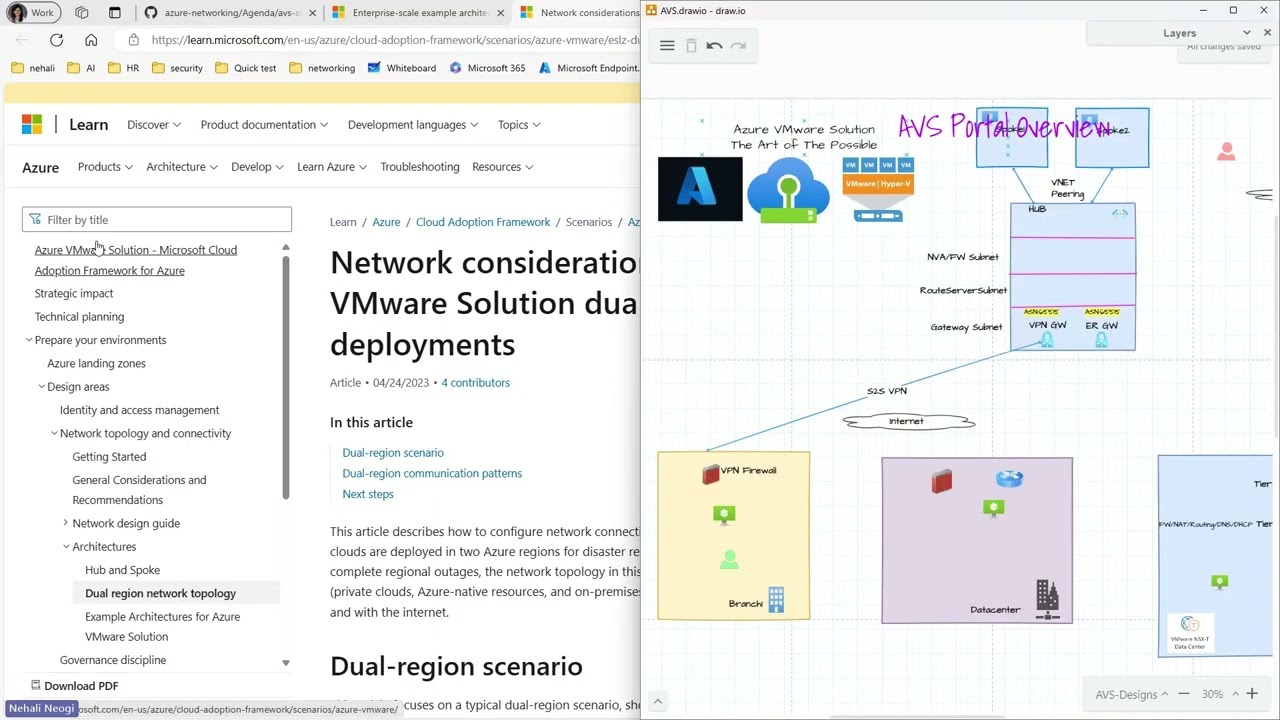
Task: Open the Microsoft 365 bookmark
Action: [488, 68]
